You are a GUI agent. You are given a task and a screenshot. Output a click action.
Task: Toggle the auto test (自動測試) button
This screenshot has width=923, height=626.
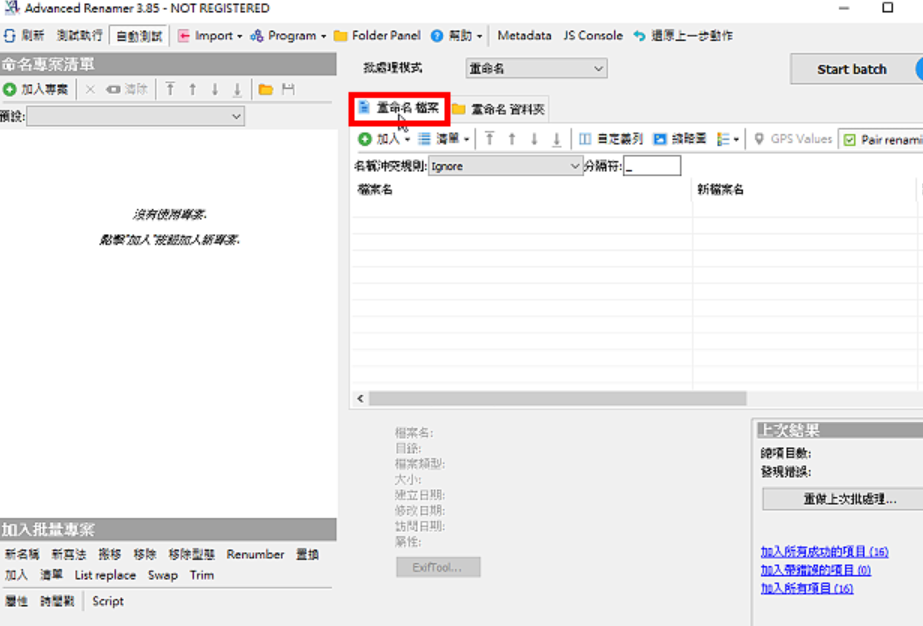139,36
